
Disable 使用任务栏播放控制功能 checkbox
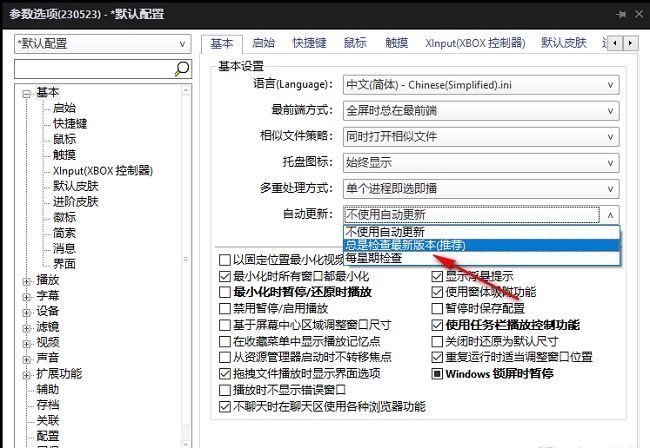(x=437, y=325)
